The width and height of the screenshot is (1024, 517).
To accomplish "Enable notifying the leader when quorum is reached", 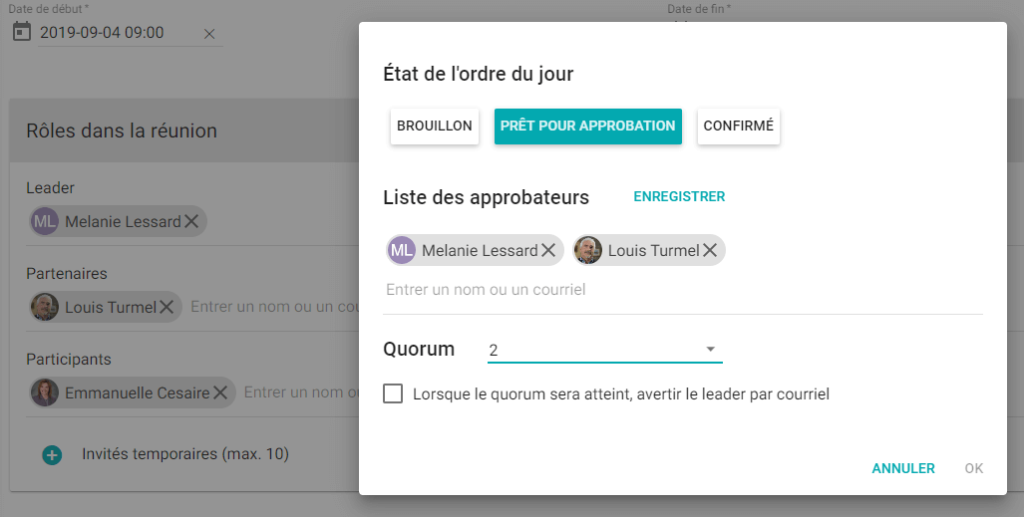I will point(392,394).
